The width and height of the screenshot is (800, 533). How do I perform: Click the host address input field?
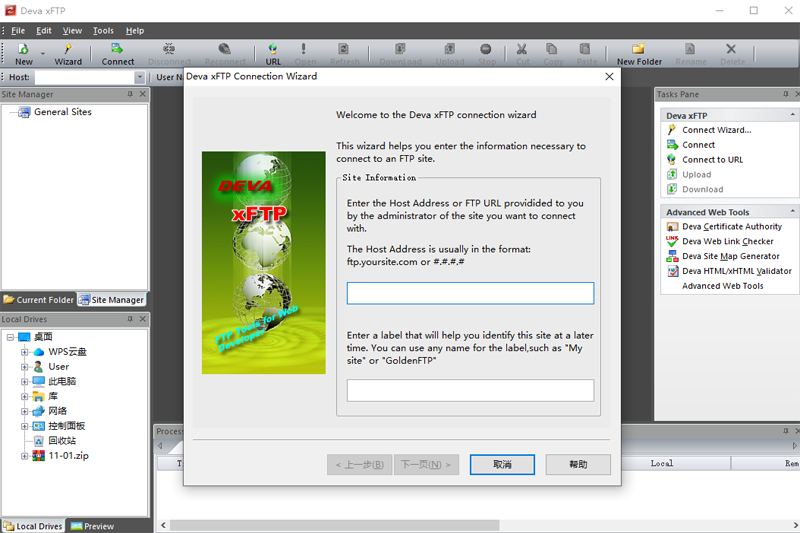pyautogui.click(x=470, y=293)
